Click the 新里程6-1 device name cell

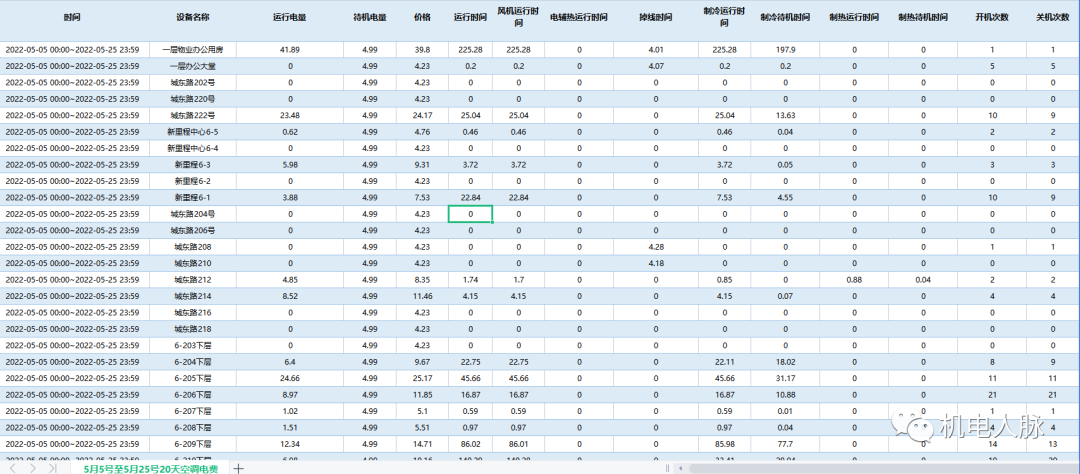click(192, 197)
